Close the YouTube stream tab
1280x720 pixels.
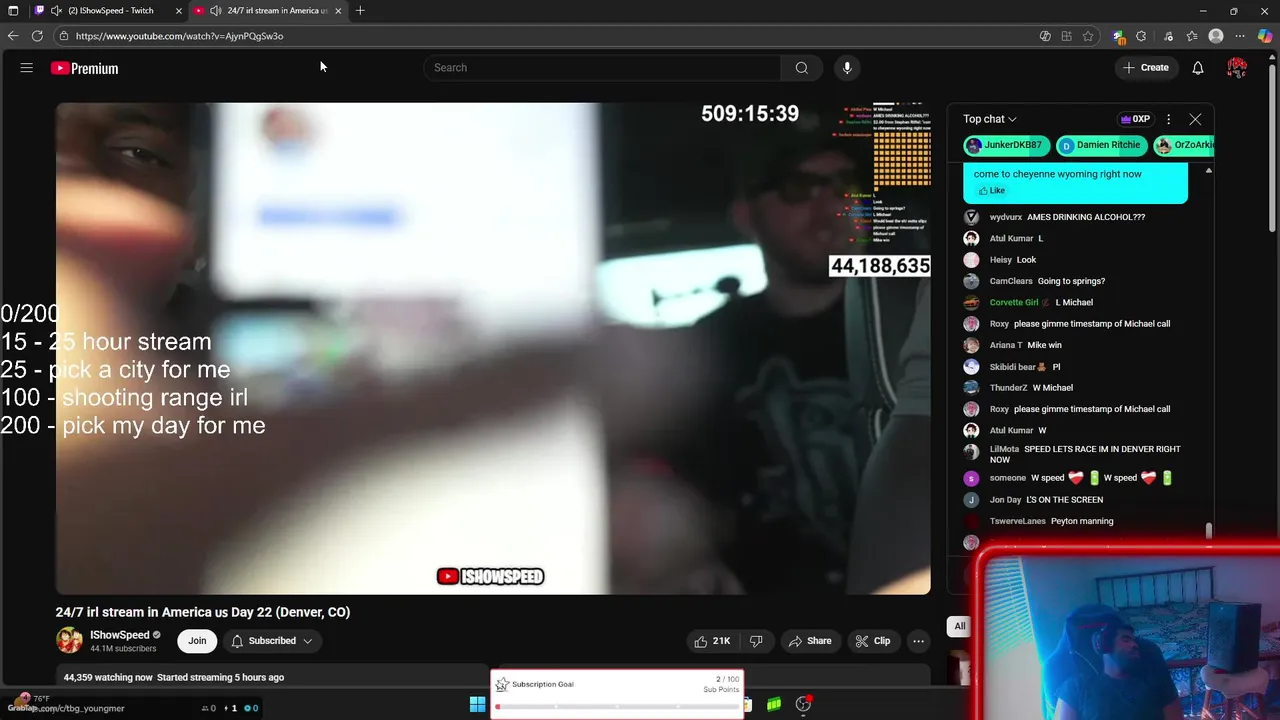click(x=338, y=11)
